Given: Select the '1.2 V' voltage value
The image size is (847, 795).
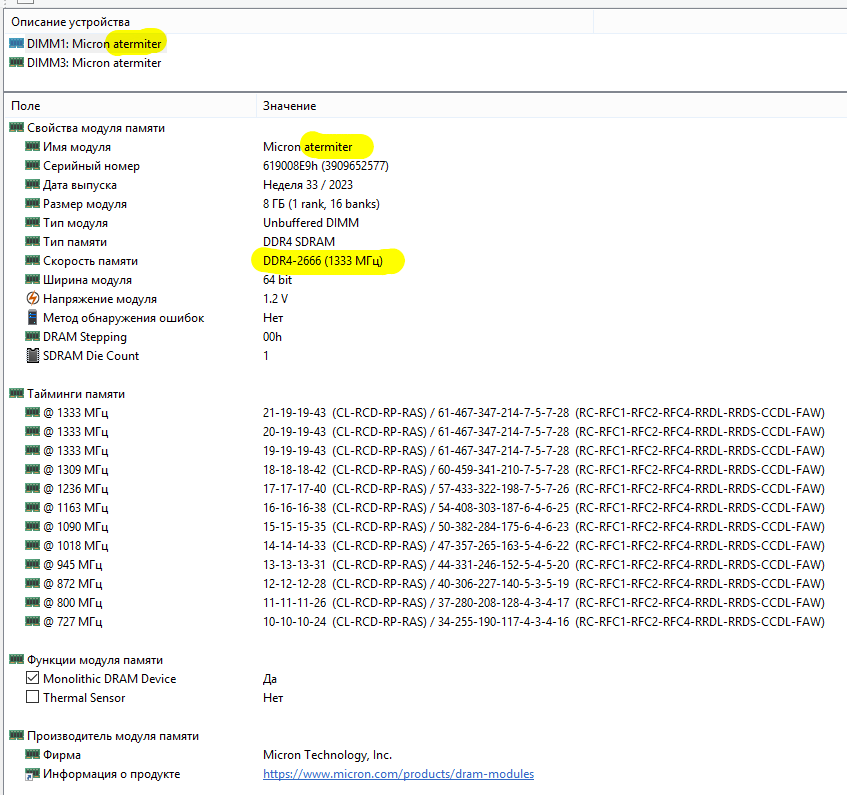Looking at the screenshot, I should (x=275, y=299).
